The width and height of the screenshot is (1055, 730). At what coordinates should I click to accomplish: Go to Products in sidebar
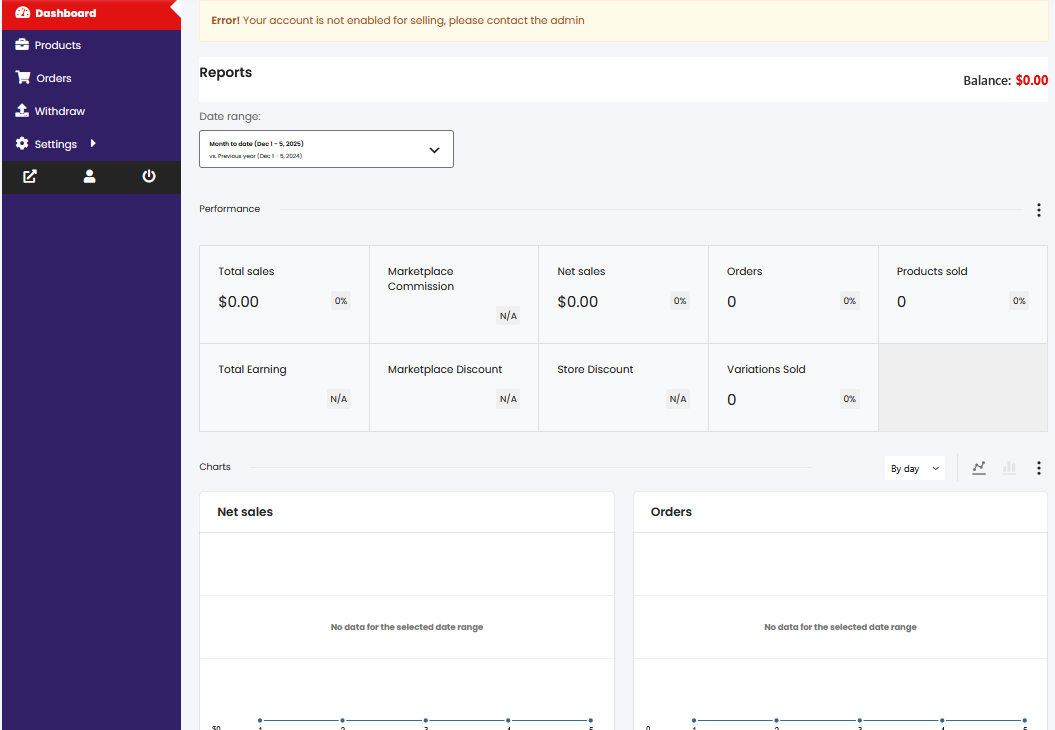pyautogui.click(x=57, y=45)
